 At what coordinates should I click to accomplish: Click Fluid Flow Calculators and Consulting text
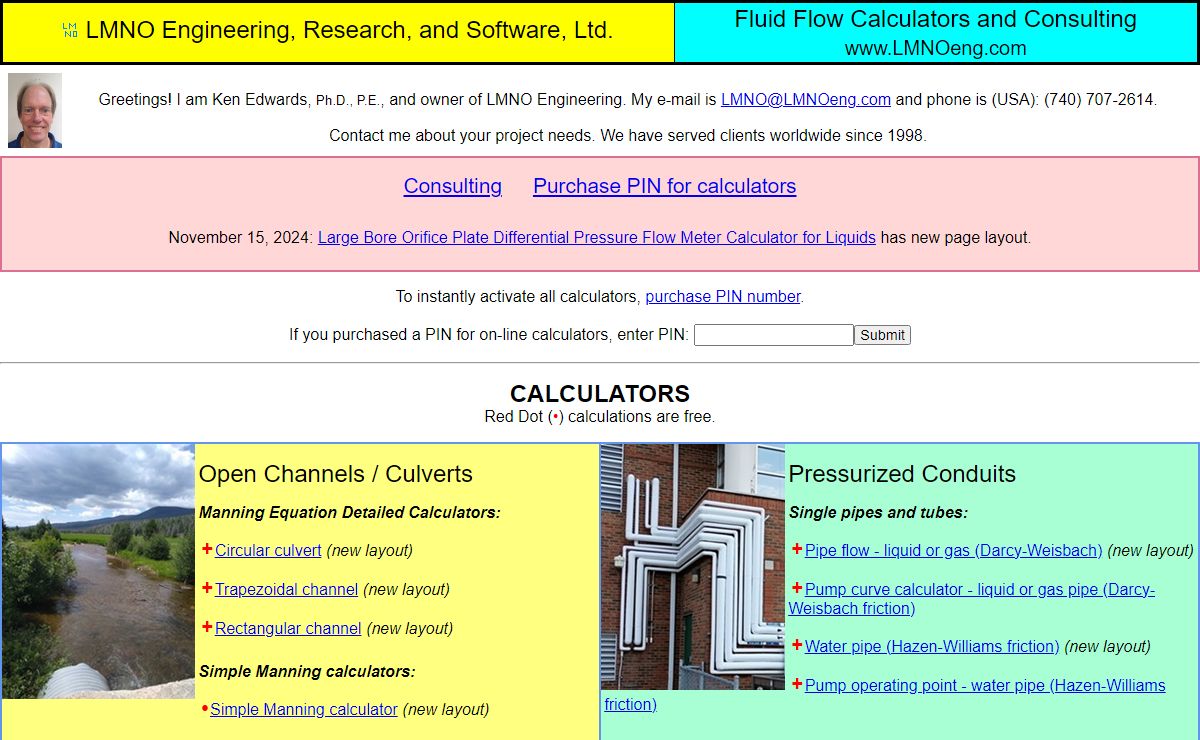pos(936,19)
